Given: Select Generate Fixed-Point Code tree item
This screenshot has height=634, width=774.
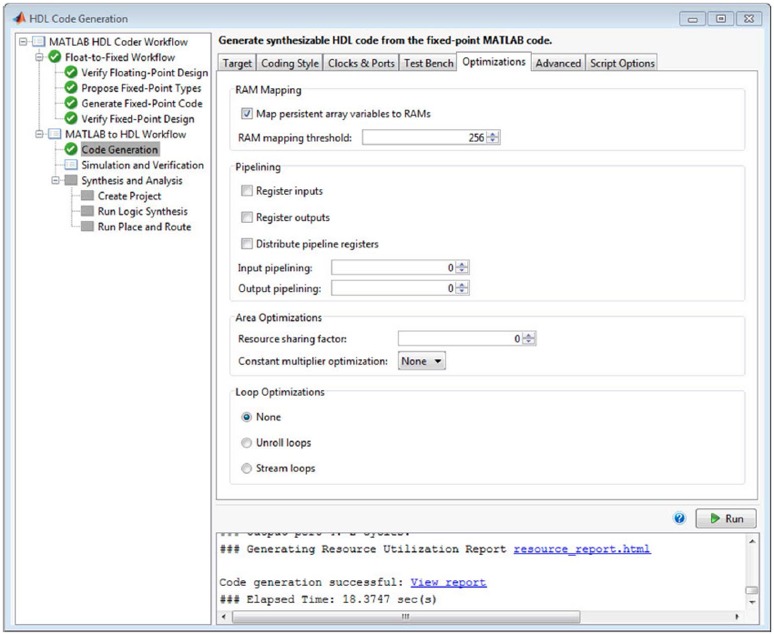Looking at the screenshot, I should pos(142,103).
